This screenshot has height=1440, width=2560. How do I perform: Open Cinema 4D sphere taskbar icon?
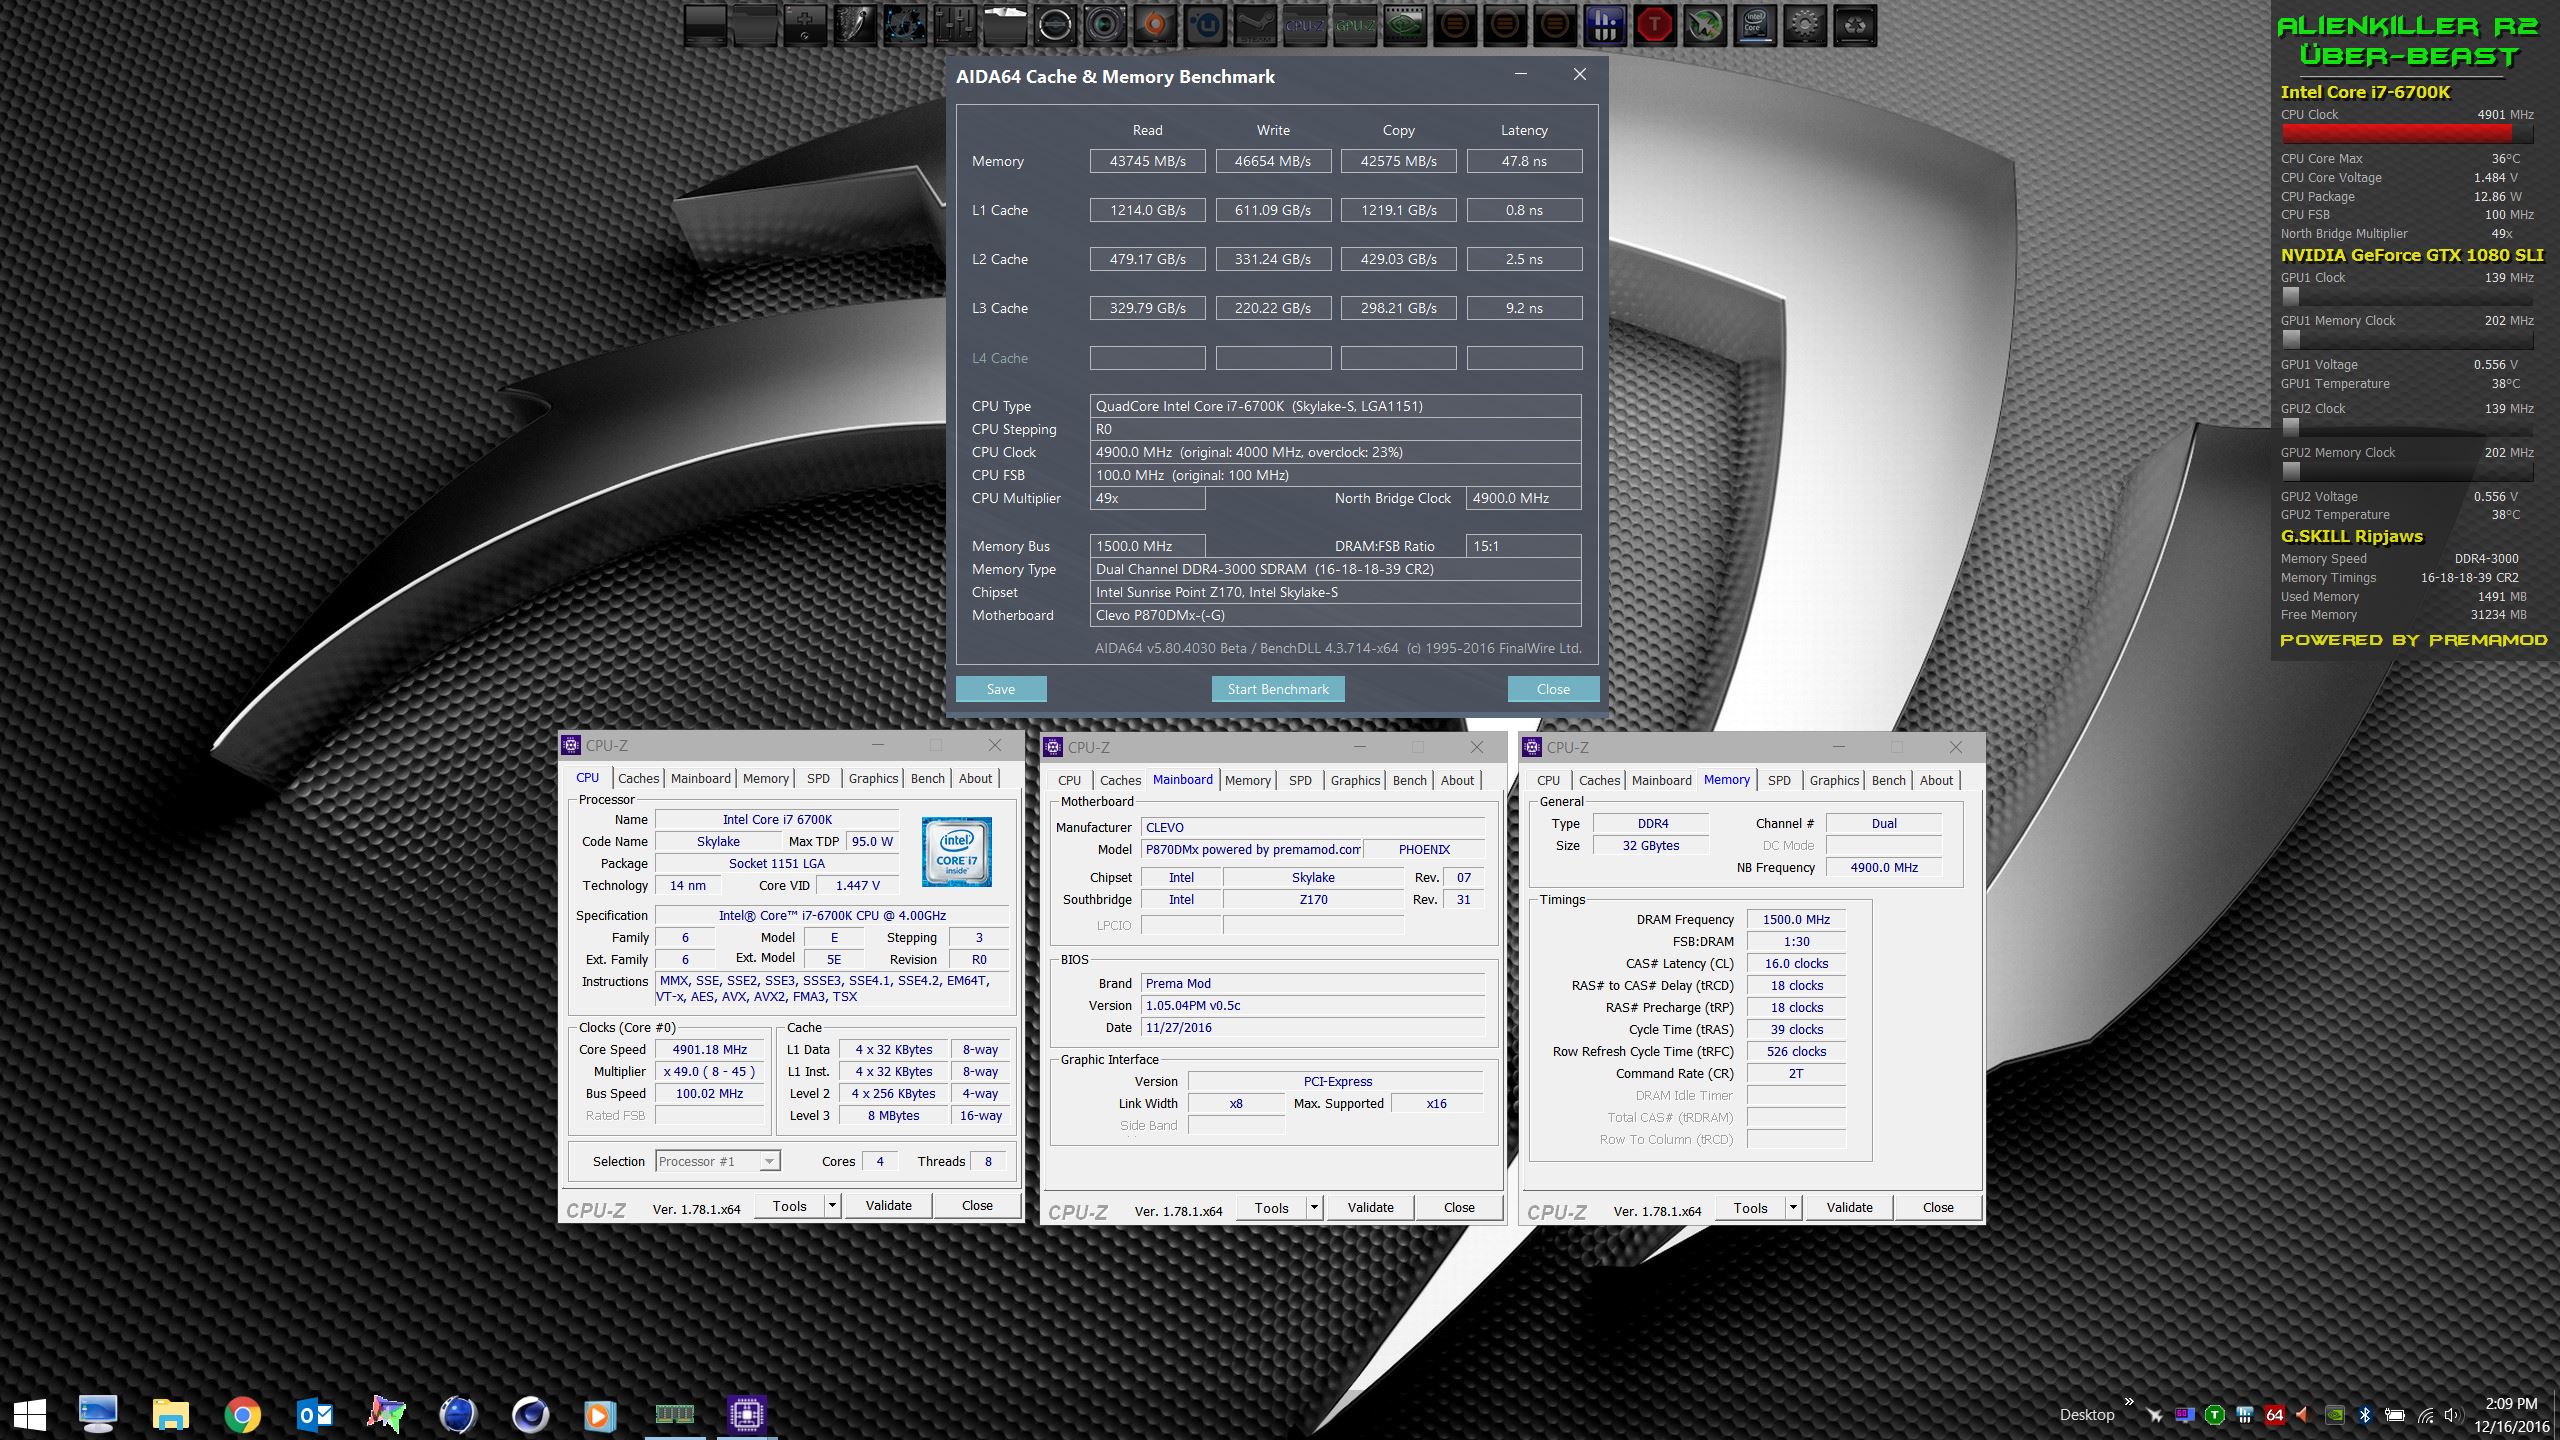[x=530, y=1414]
